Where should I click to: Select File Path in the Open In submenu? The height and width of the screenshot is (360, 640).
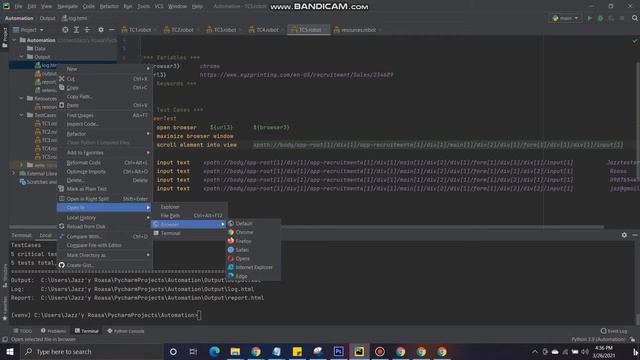click(189, 216)
